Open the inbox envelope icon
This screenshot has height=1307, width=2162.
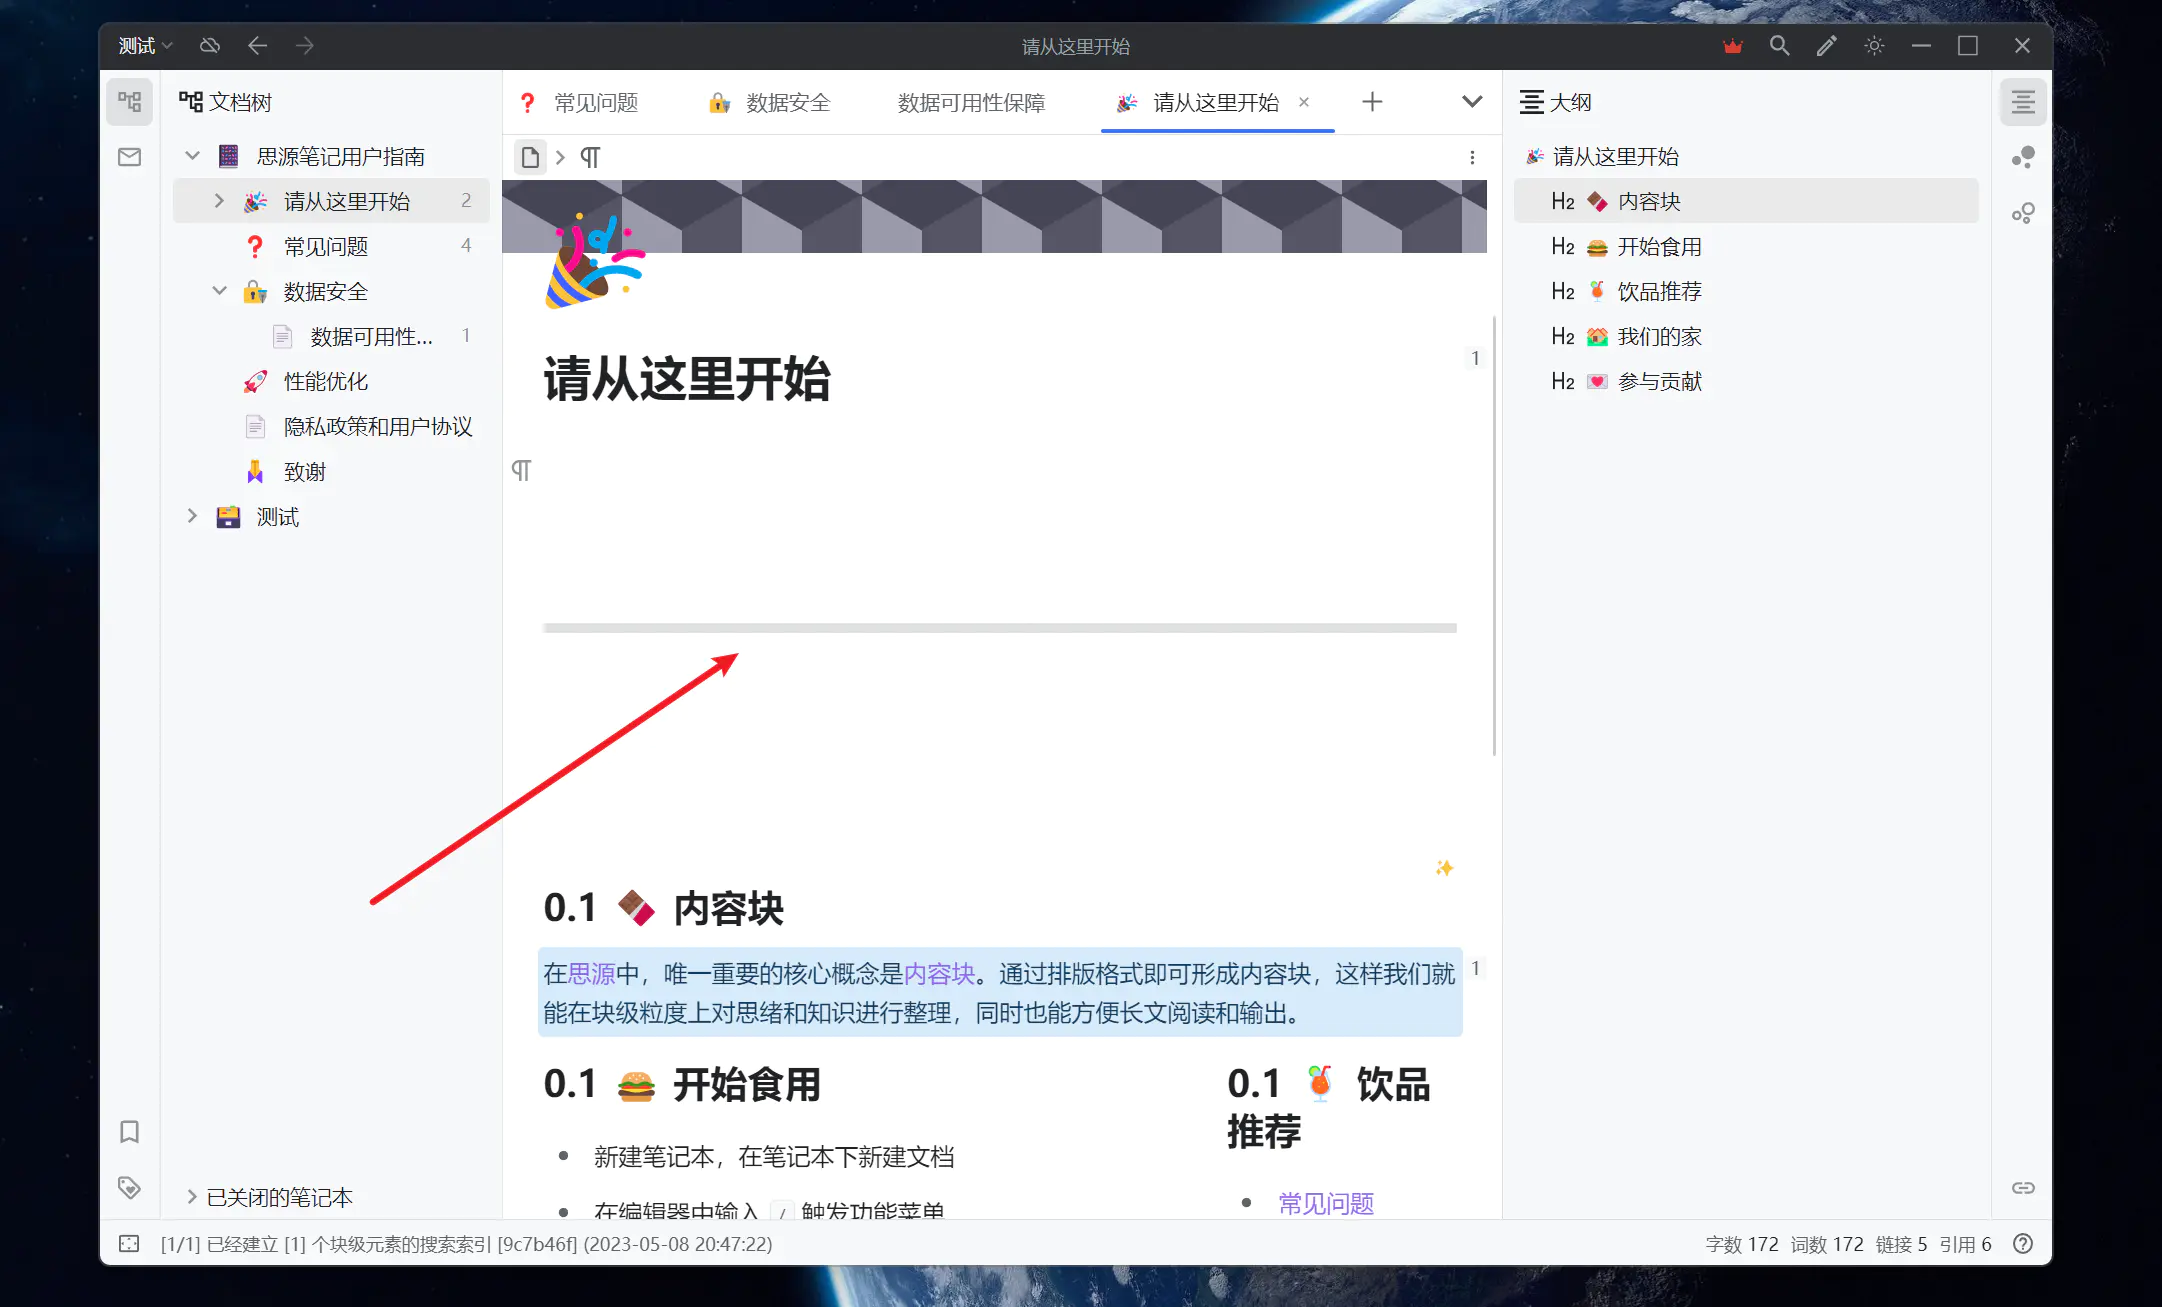pyautogui.click(x=129, y=157)
